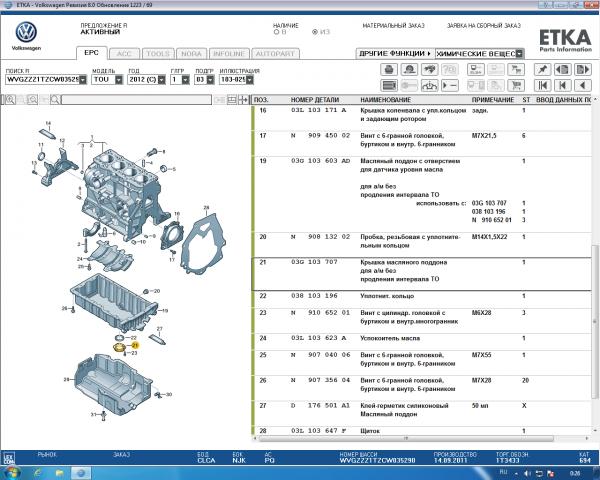This screenshot has height=480, width=600.
Task: Click the magnifier search icon
Action: (55, 100)
